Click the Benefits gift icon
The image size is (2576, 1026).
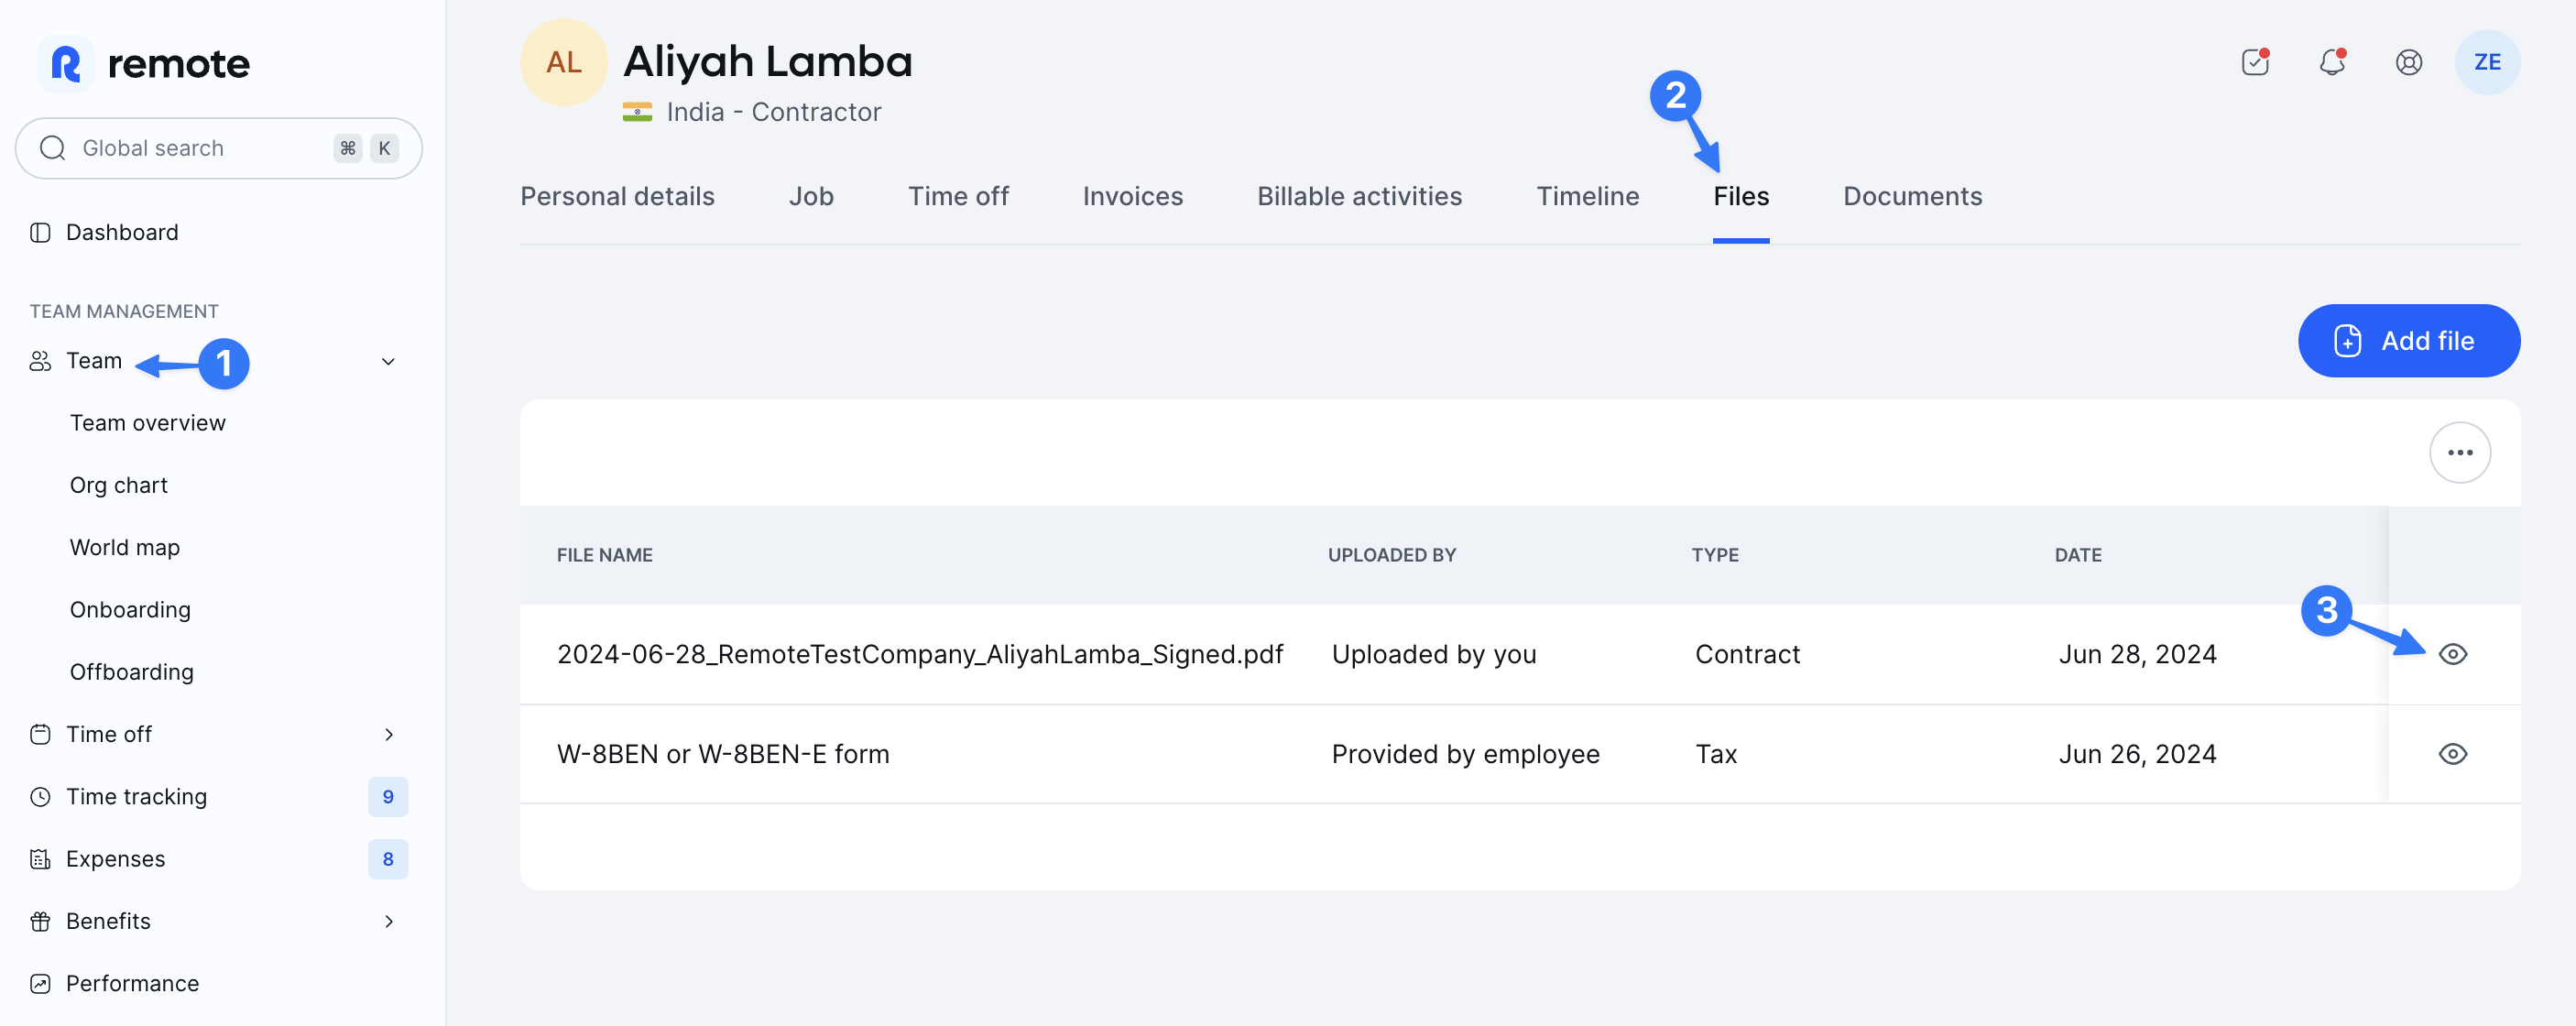tap(40, 921)
